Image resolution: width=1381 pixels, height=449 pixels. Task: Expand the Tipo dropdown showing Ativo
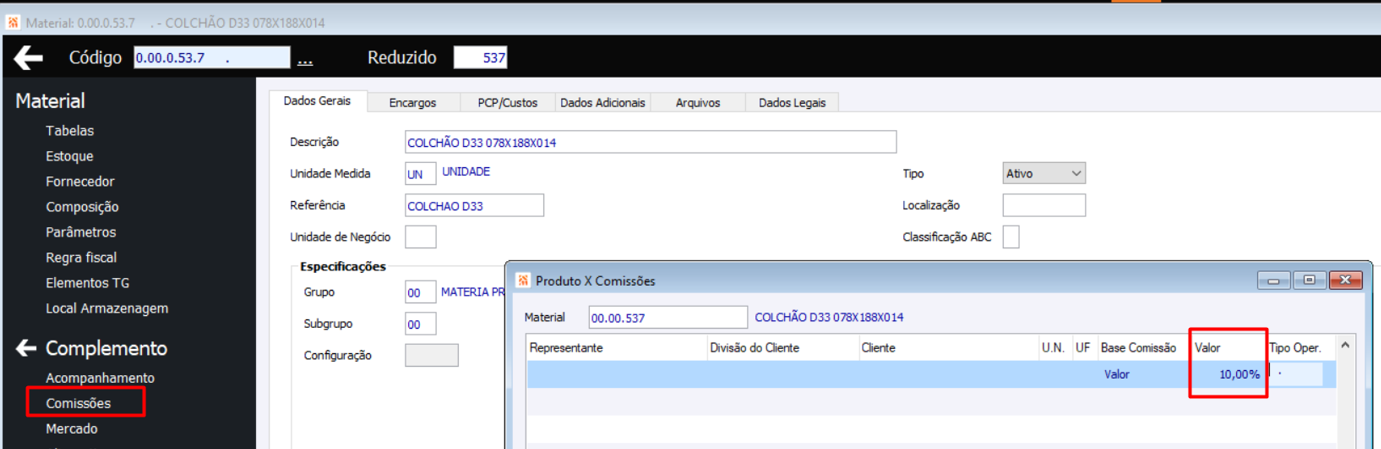1044,173
